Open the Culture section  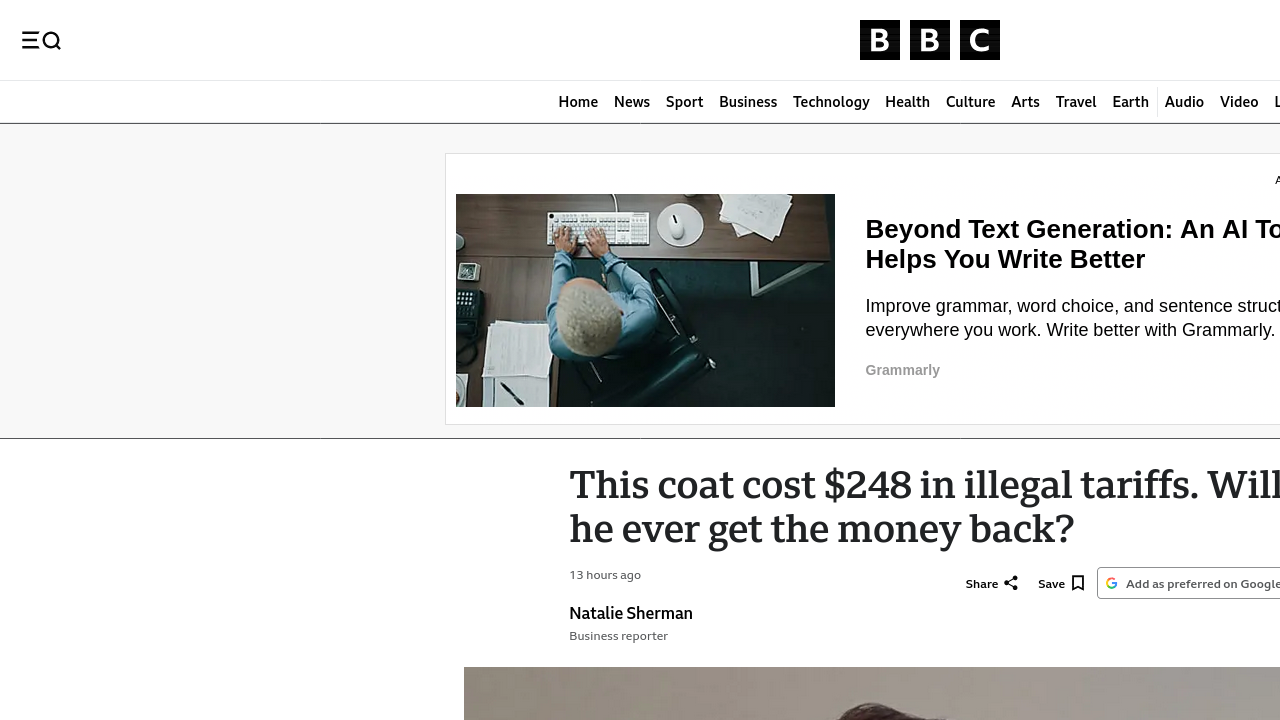(x=971, y=102)
